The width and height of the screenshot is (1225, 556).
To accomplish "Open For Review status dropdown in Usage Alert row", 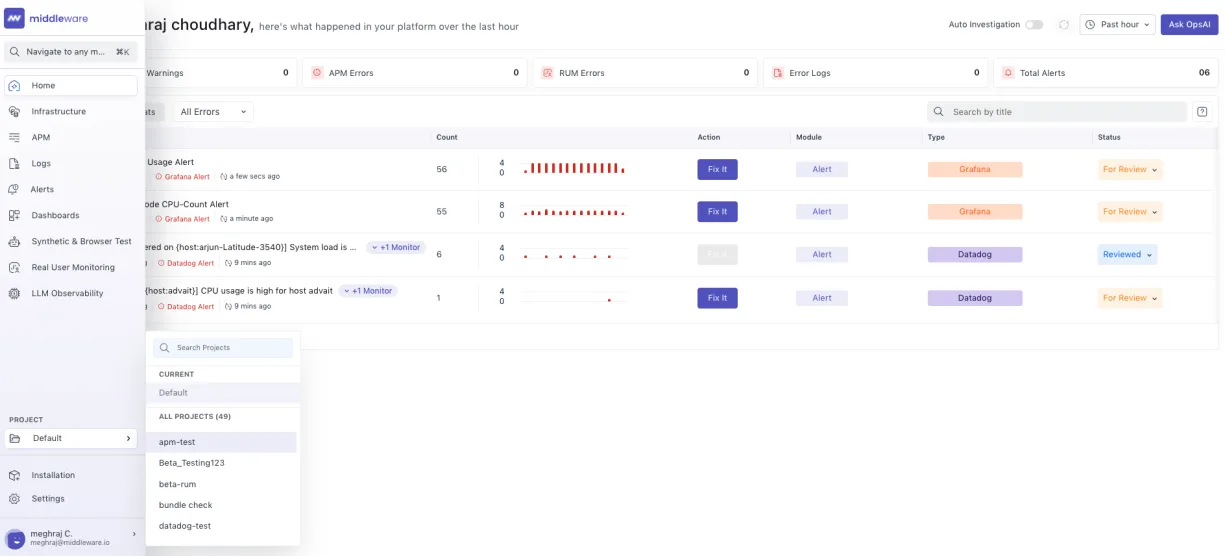I will (1130, 170).
